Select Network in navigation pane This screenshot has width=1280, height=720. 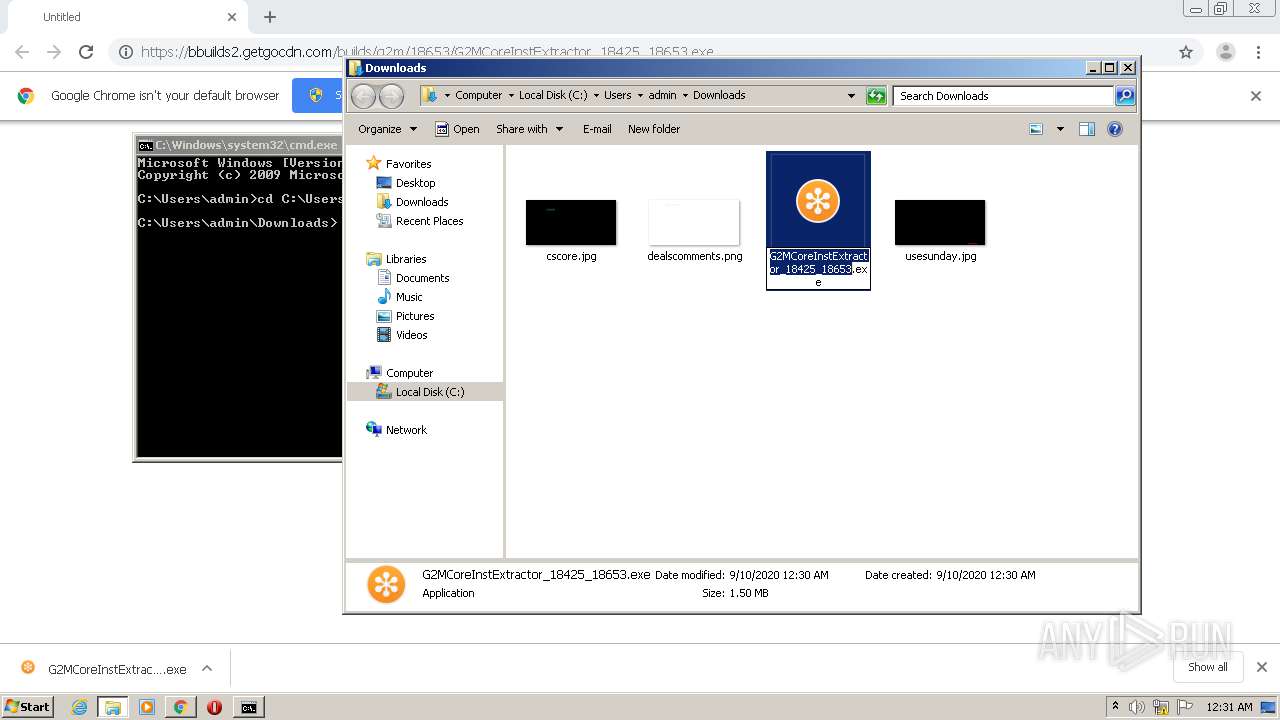pyautogui.click(x=397, y=430)
